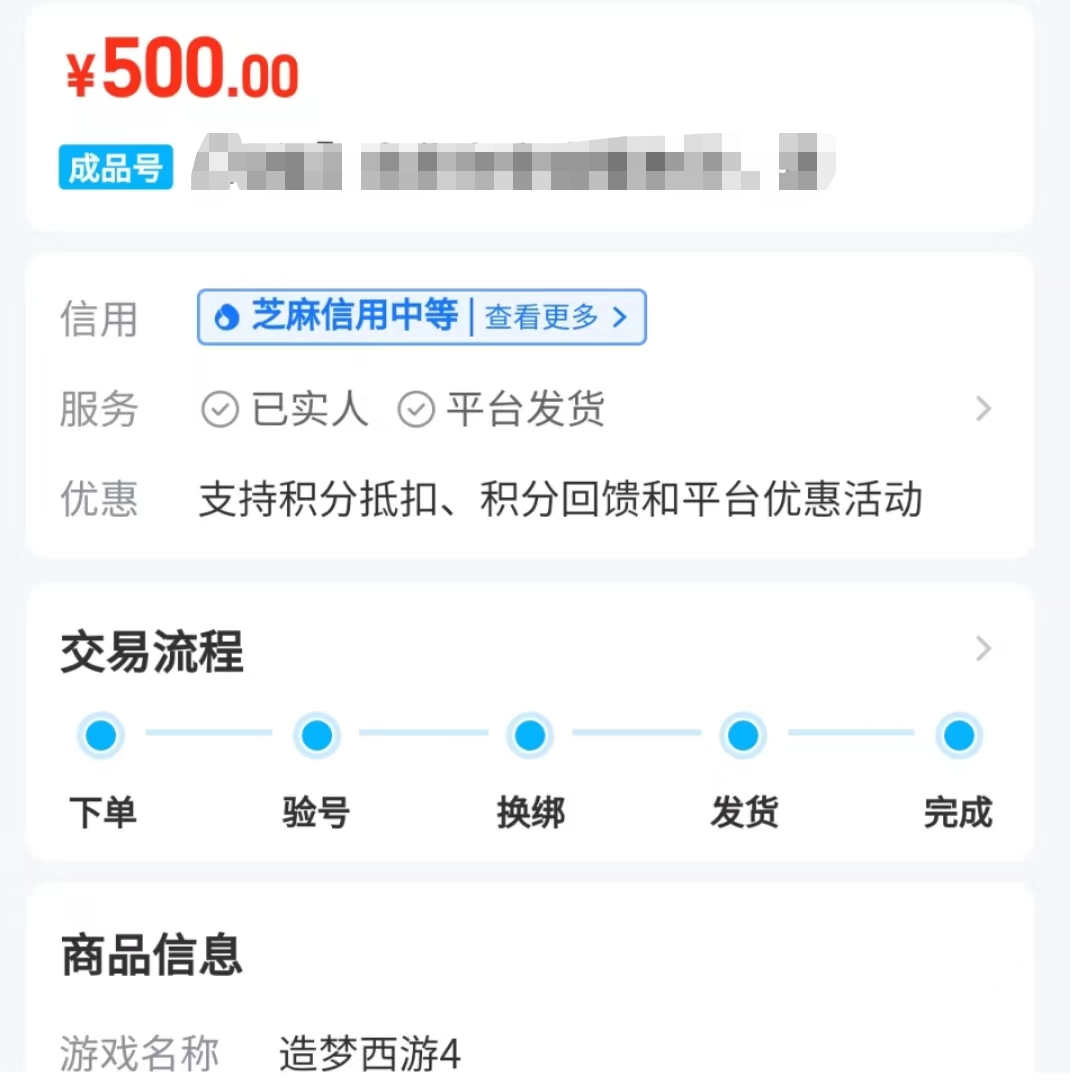Tap the 造梦西游4 game name
Image resolution: width=1070 pixels, height=1082 pixels.
pyautogui.click(x=370, y=1054)
